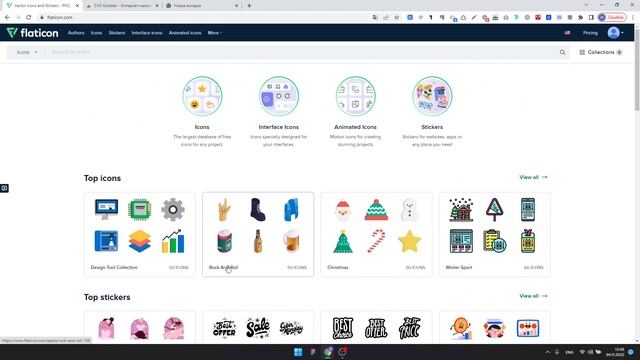Select the gray gear icon

tap(173, 209)
